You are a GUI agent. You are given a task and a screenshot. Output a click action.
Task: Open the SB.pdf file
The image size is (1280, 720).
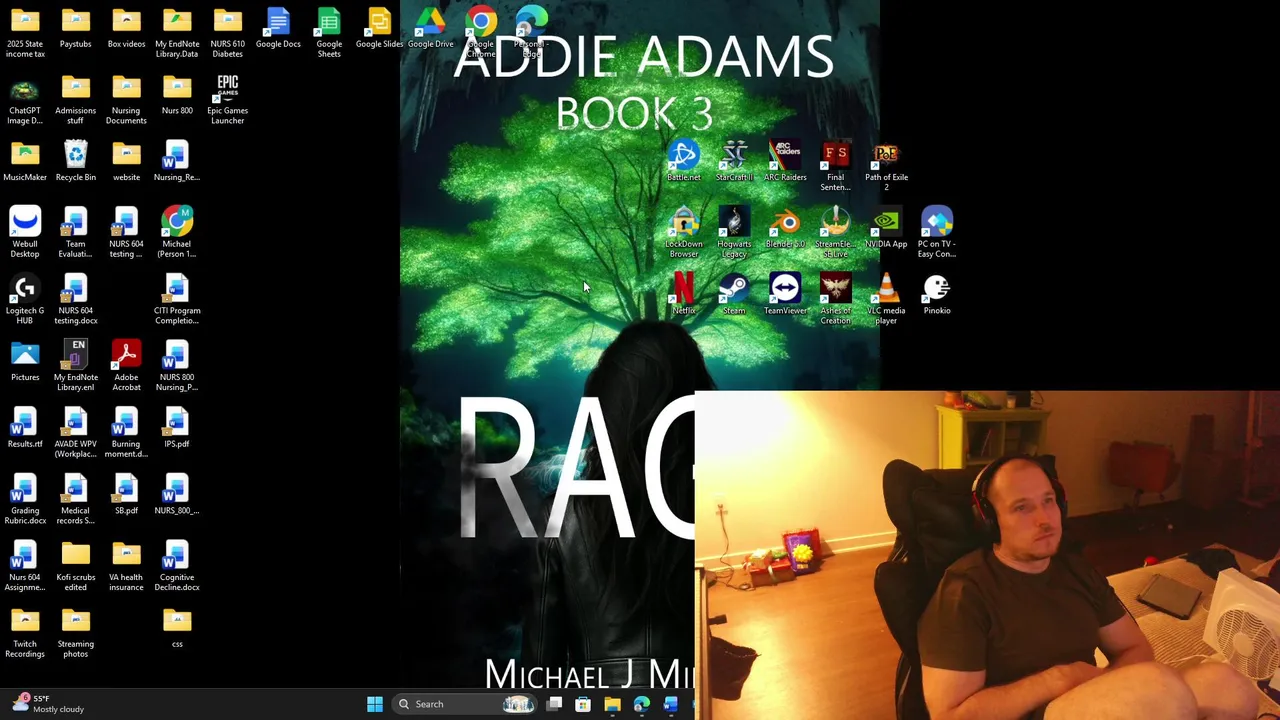pyautogui.click(x=126, y=495)
